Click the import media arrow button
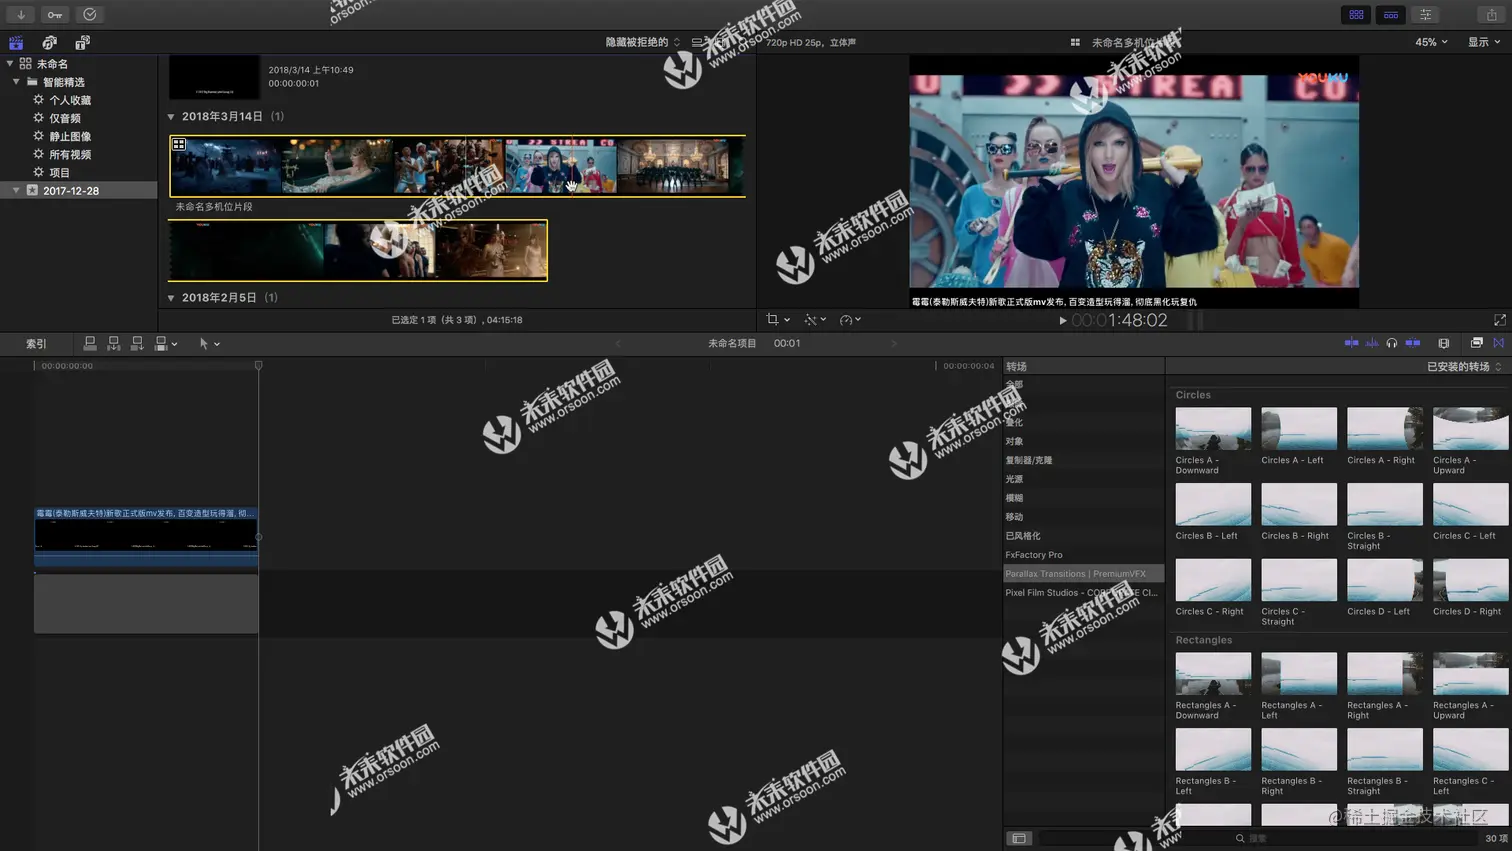 [21, 14]
